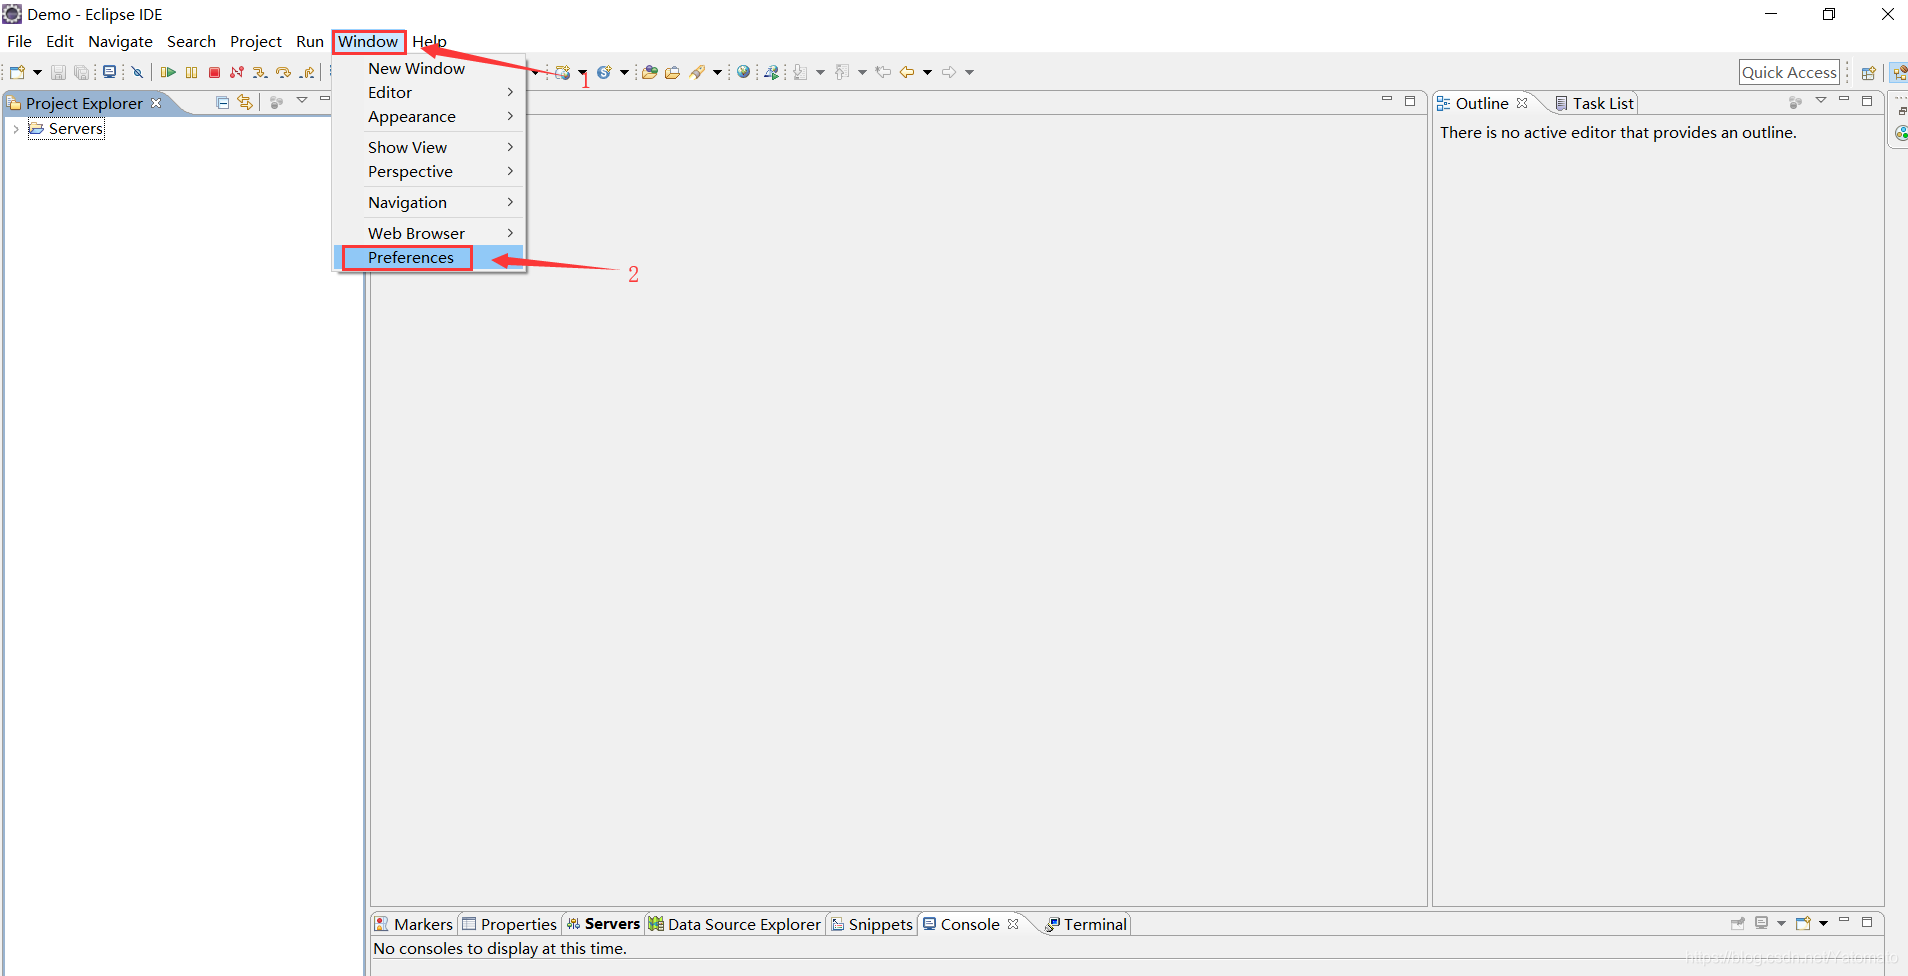This screenshot has width=1908, height=976.
Task: Click the Last Edit Location icon
Action: pos(883,72)
